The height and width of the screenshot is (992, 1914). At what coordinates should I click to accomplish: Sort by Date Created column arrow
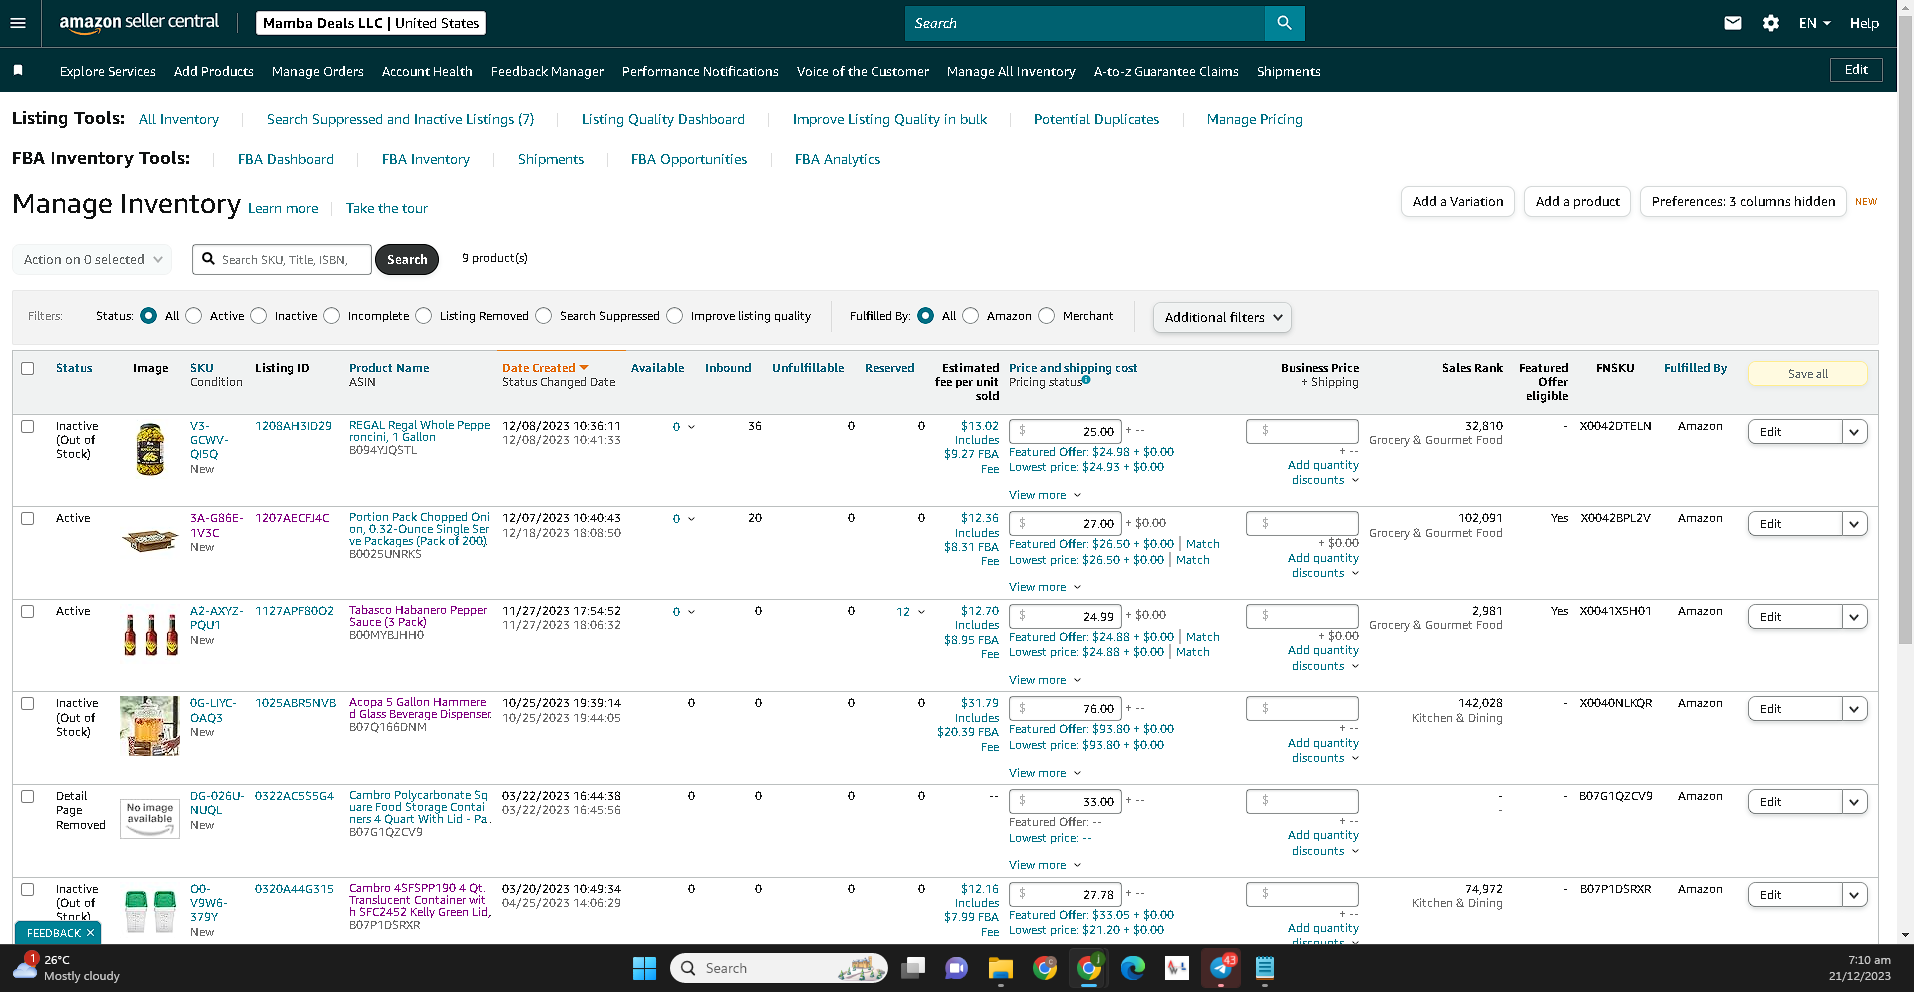tap(584, 368)
